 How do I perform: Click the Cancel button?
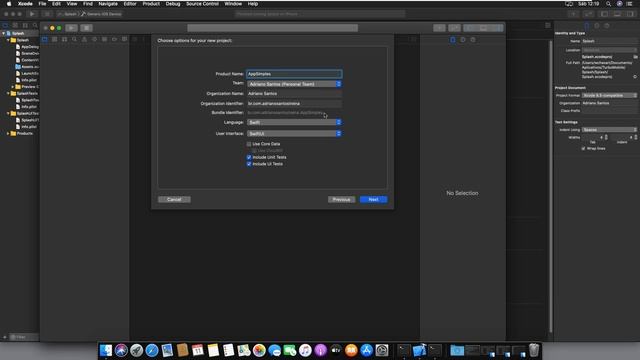click(x=174, y=200)
